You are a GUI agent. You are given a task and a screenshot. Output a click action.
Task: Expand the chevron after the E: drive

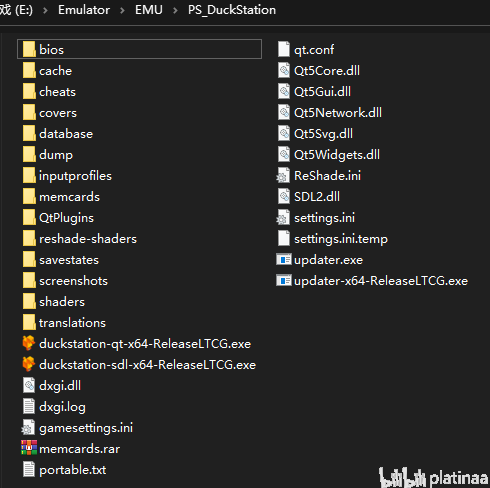coord(45,11)
